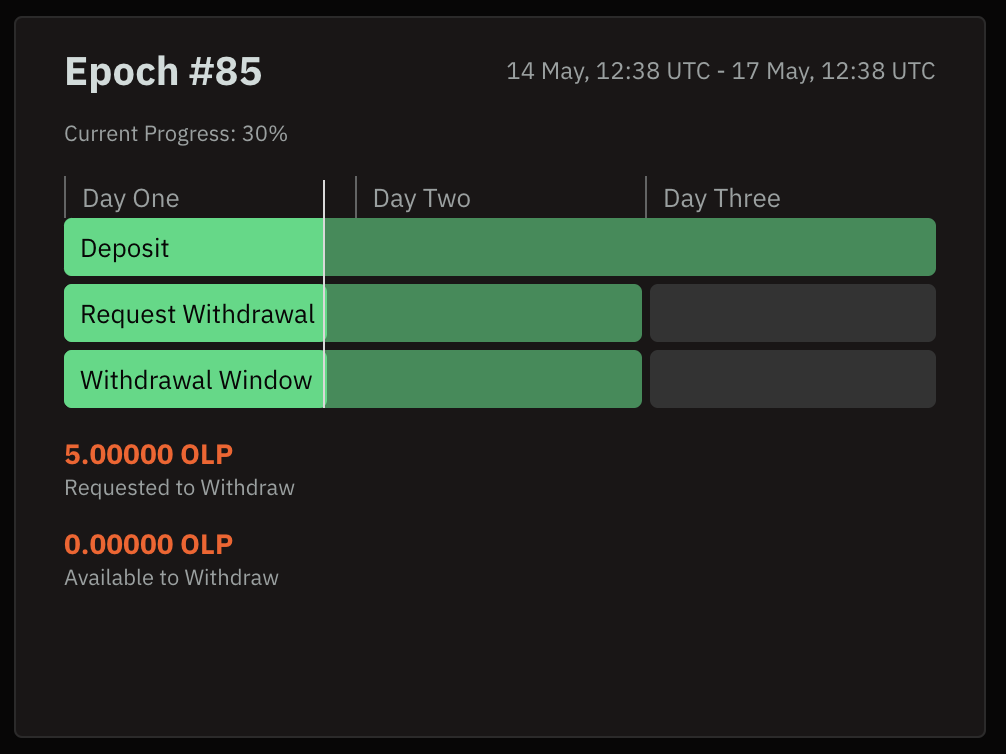The width and height of the screenshot is (1006, 754).
Task: Click the Withdrawal Window bar label
Action: tap(196, 380)
